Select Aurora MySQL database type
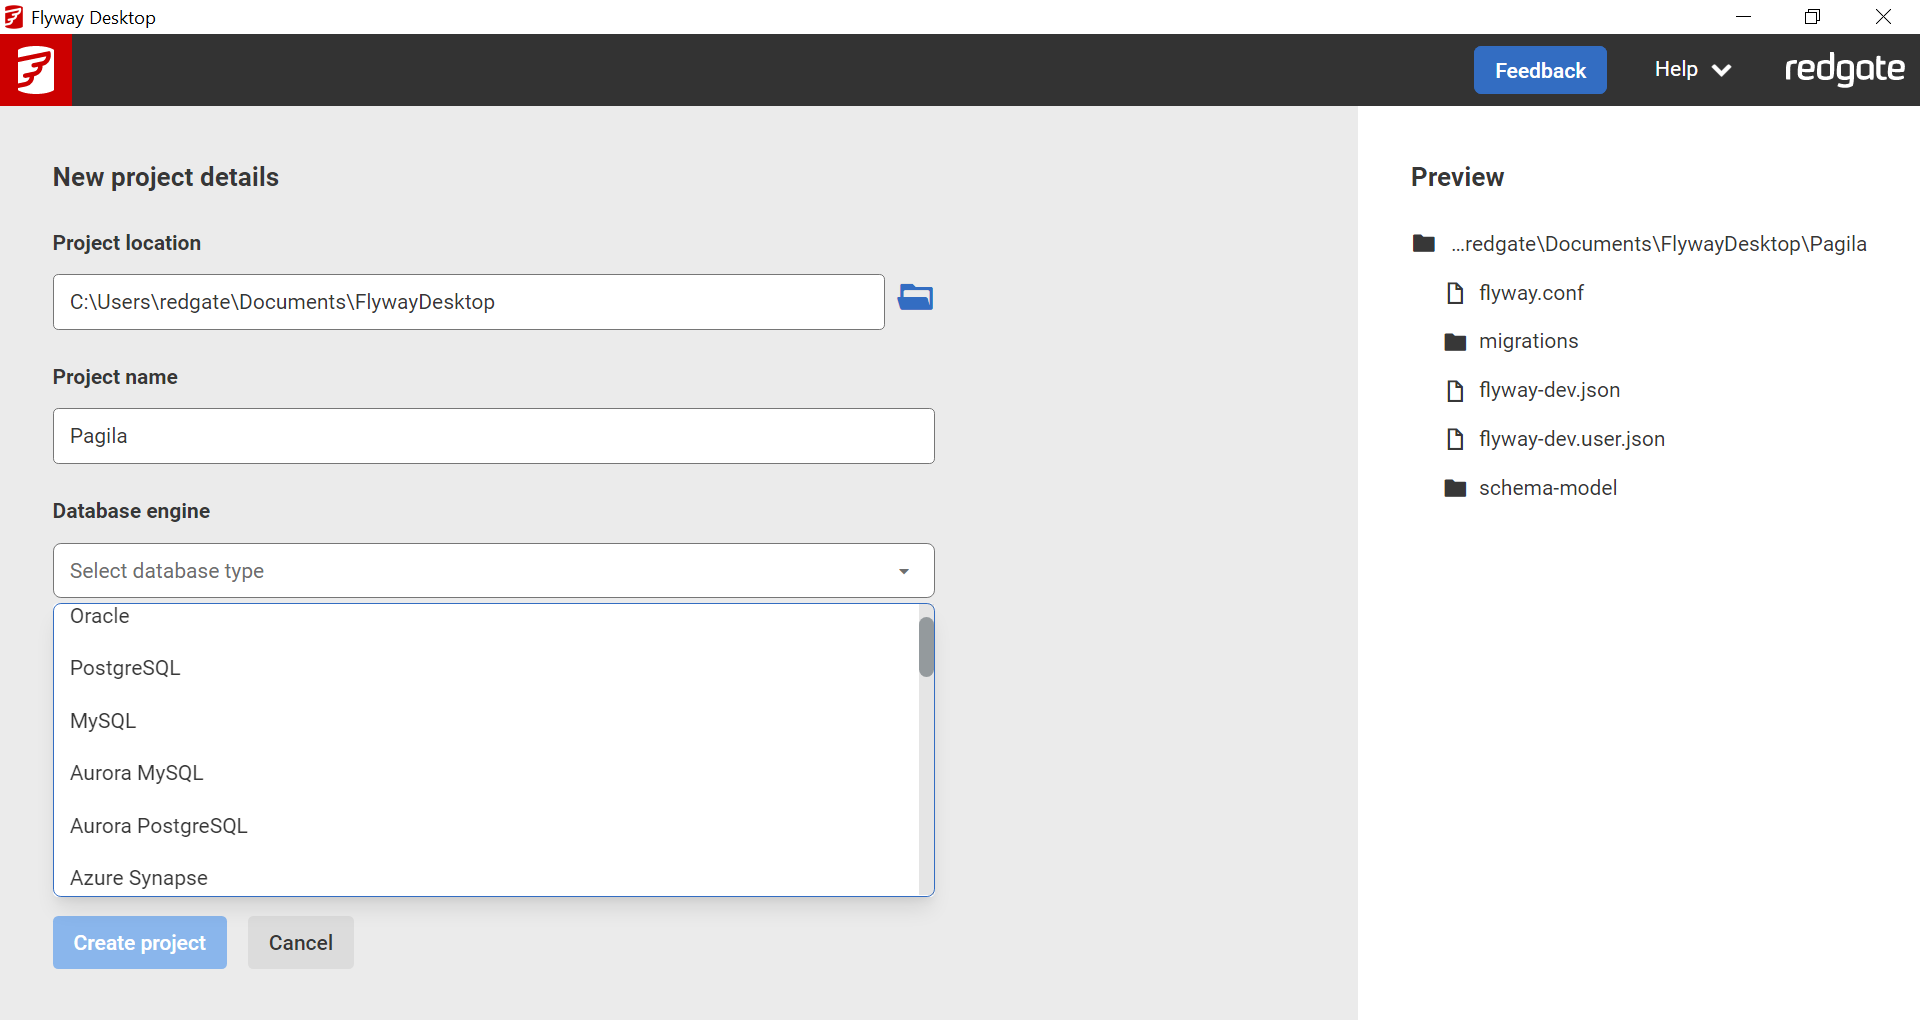The width and height of the screenshot is (1920, 1020). (x=136, y=773)
